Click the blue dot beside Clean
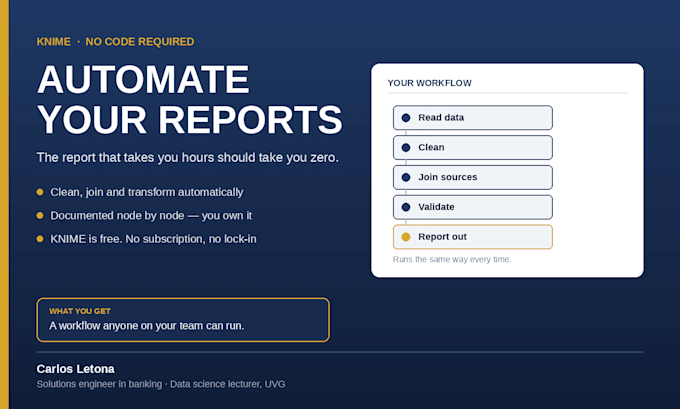This screenshot has height=409, width=680. point(406,147)
